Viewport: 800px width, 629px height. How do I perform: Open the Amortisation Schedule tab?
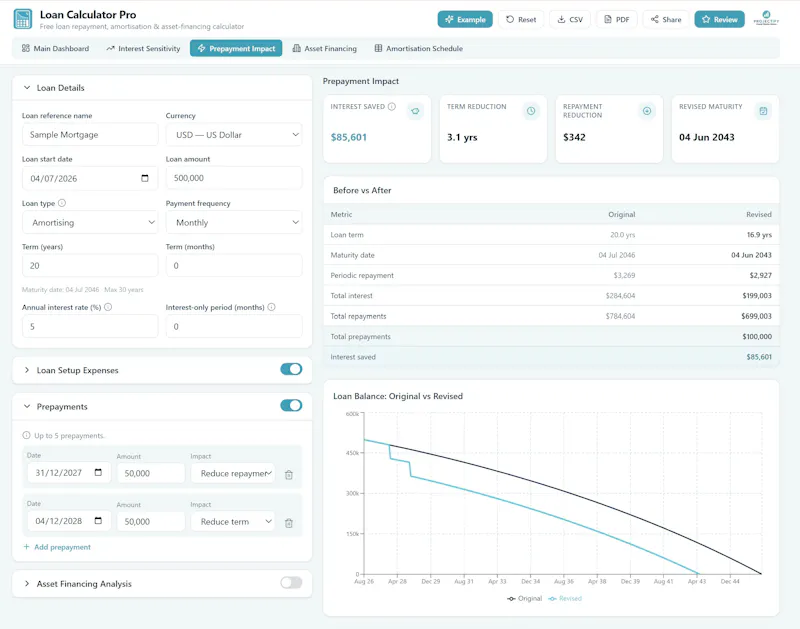coord(418,48)
